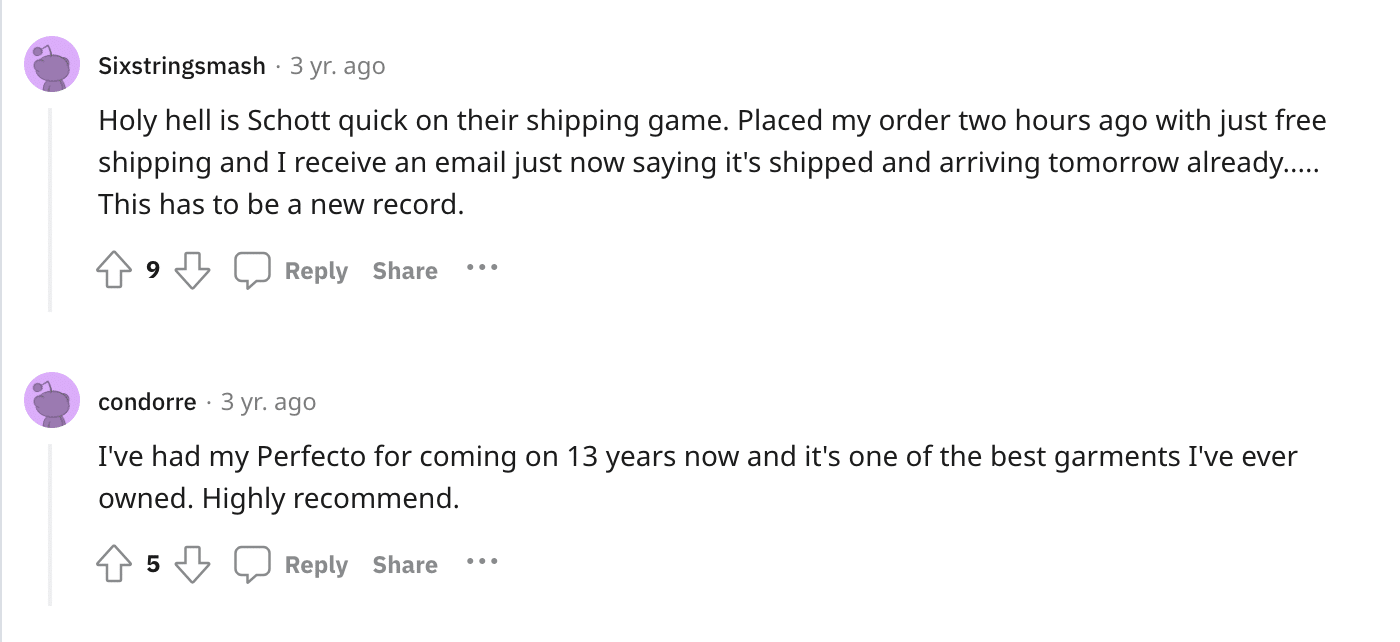Visit Sixstringsmash username link
Screen dimensions: 1400x642
tap(182, 66)
